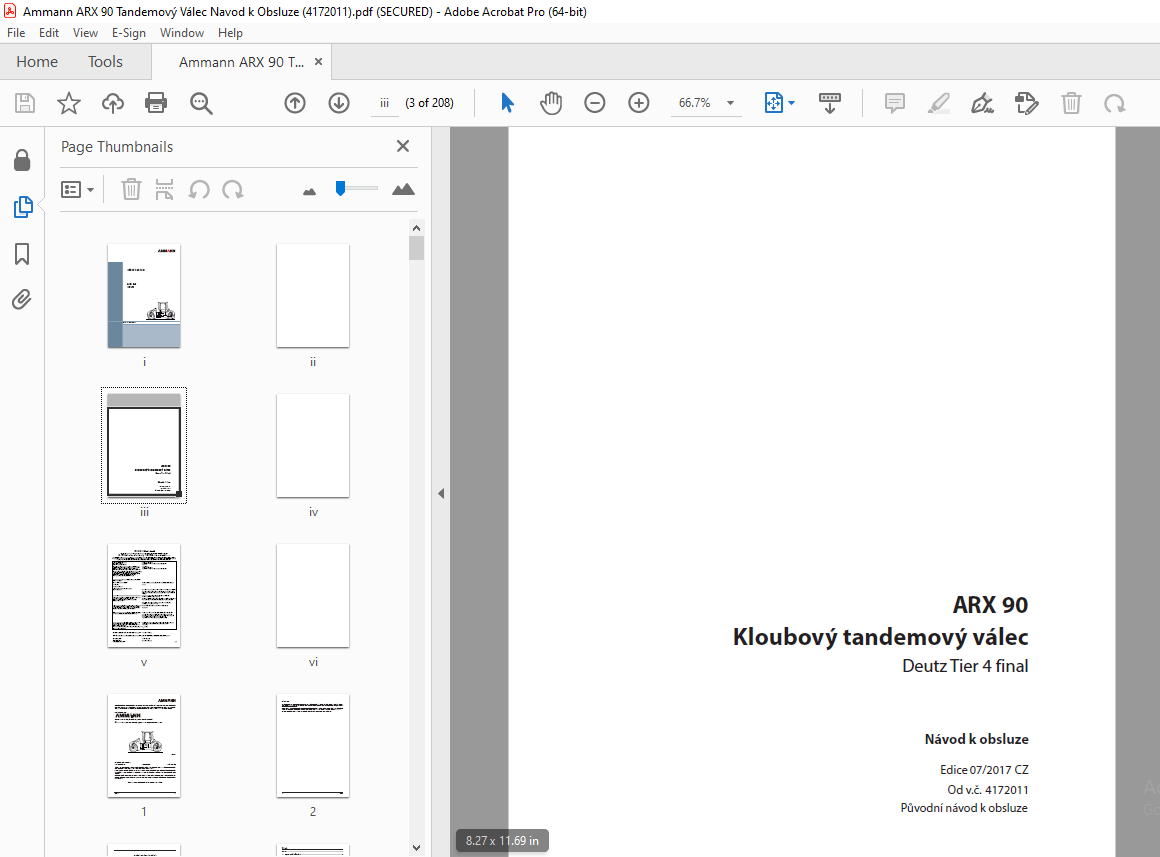Screen dimensions: 1160x857
Task: Open the Attachments paperclip pane
Action: (21, 300)
